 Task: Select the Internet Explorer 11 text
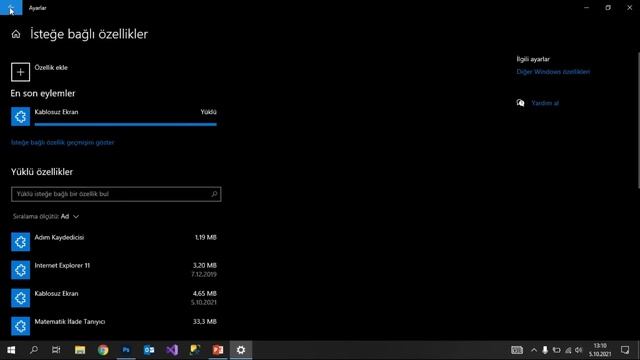[62, 266]
